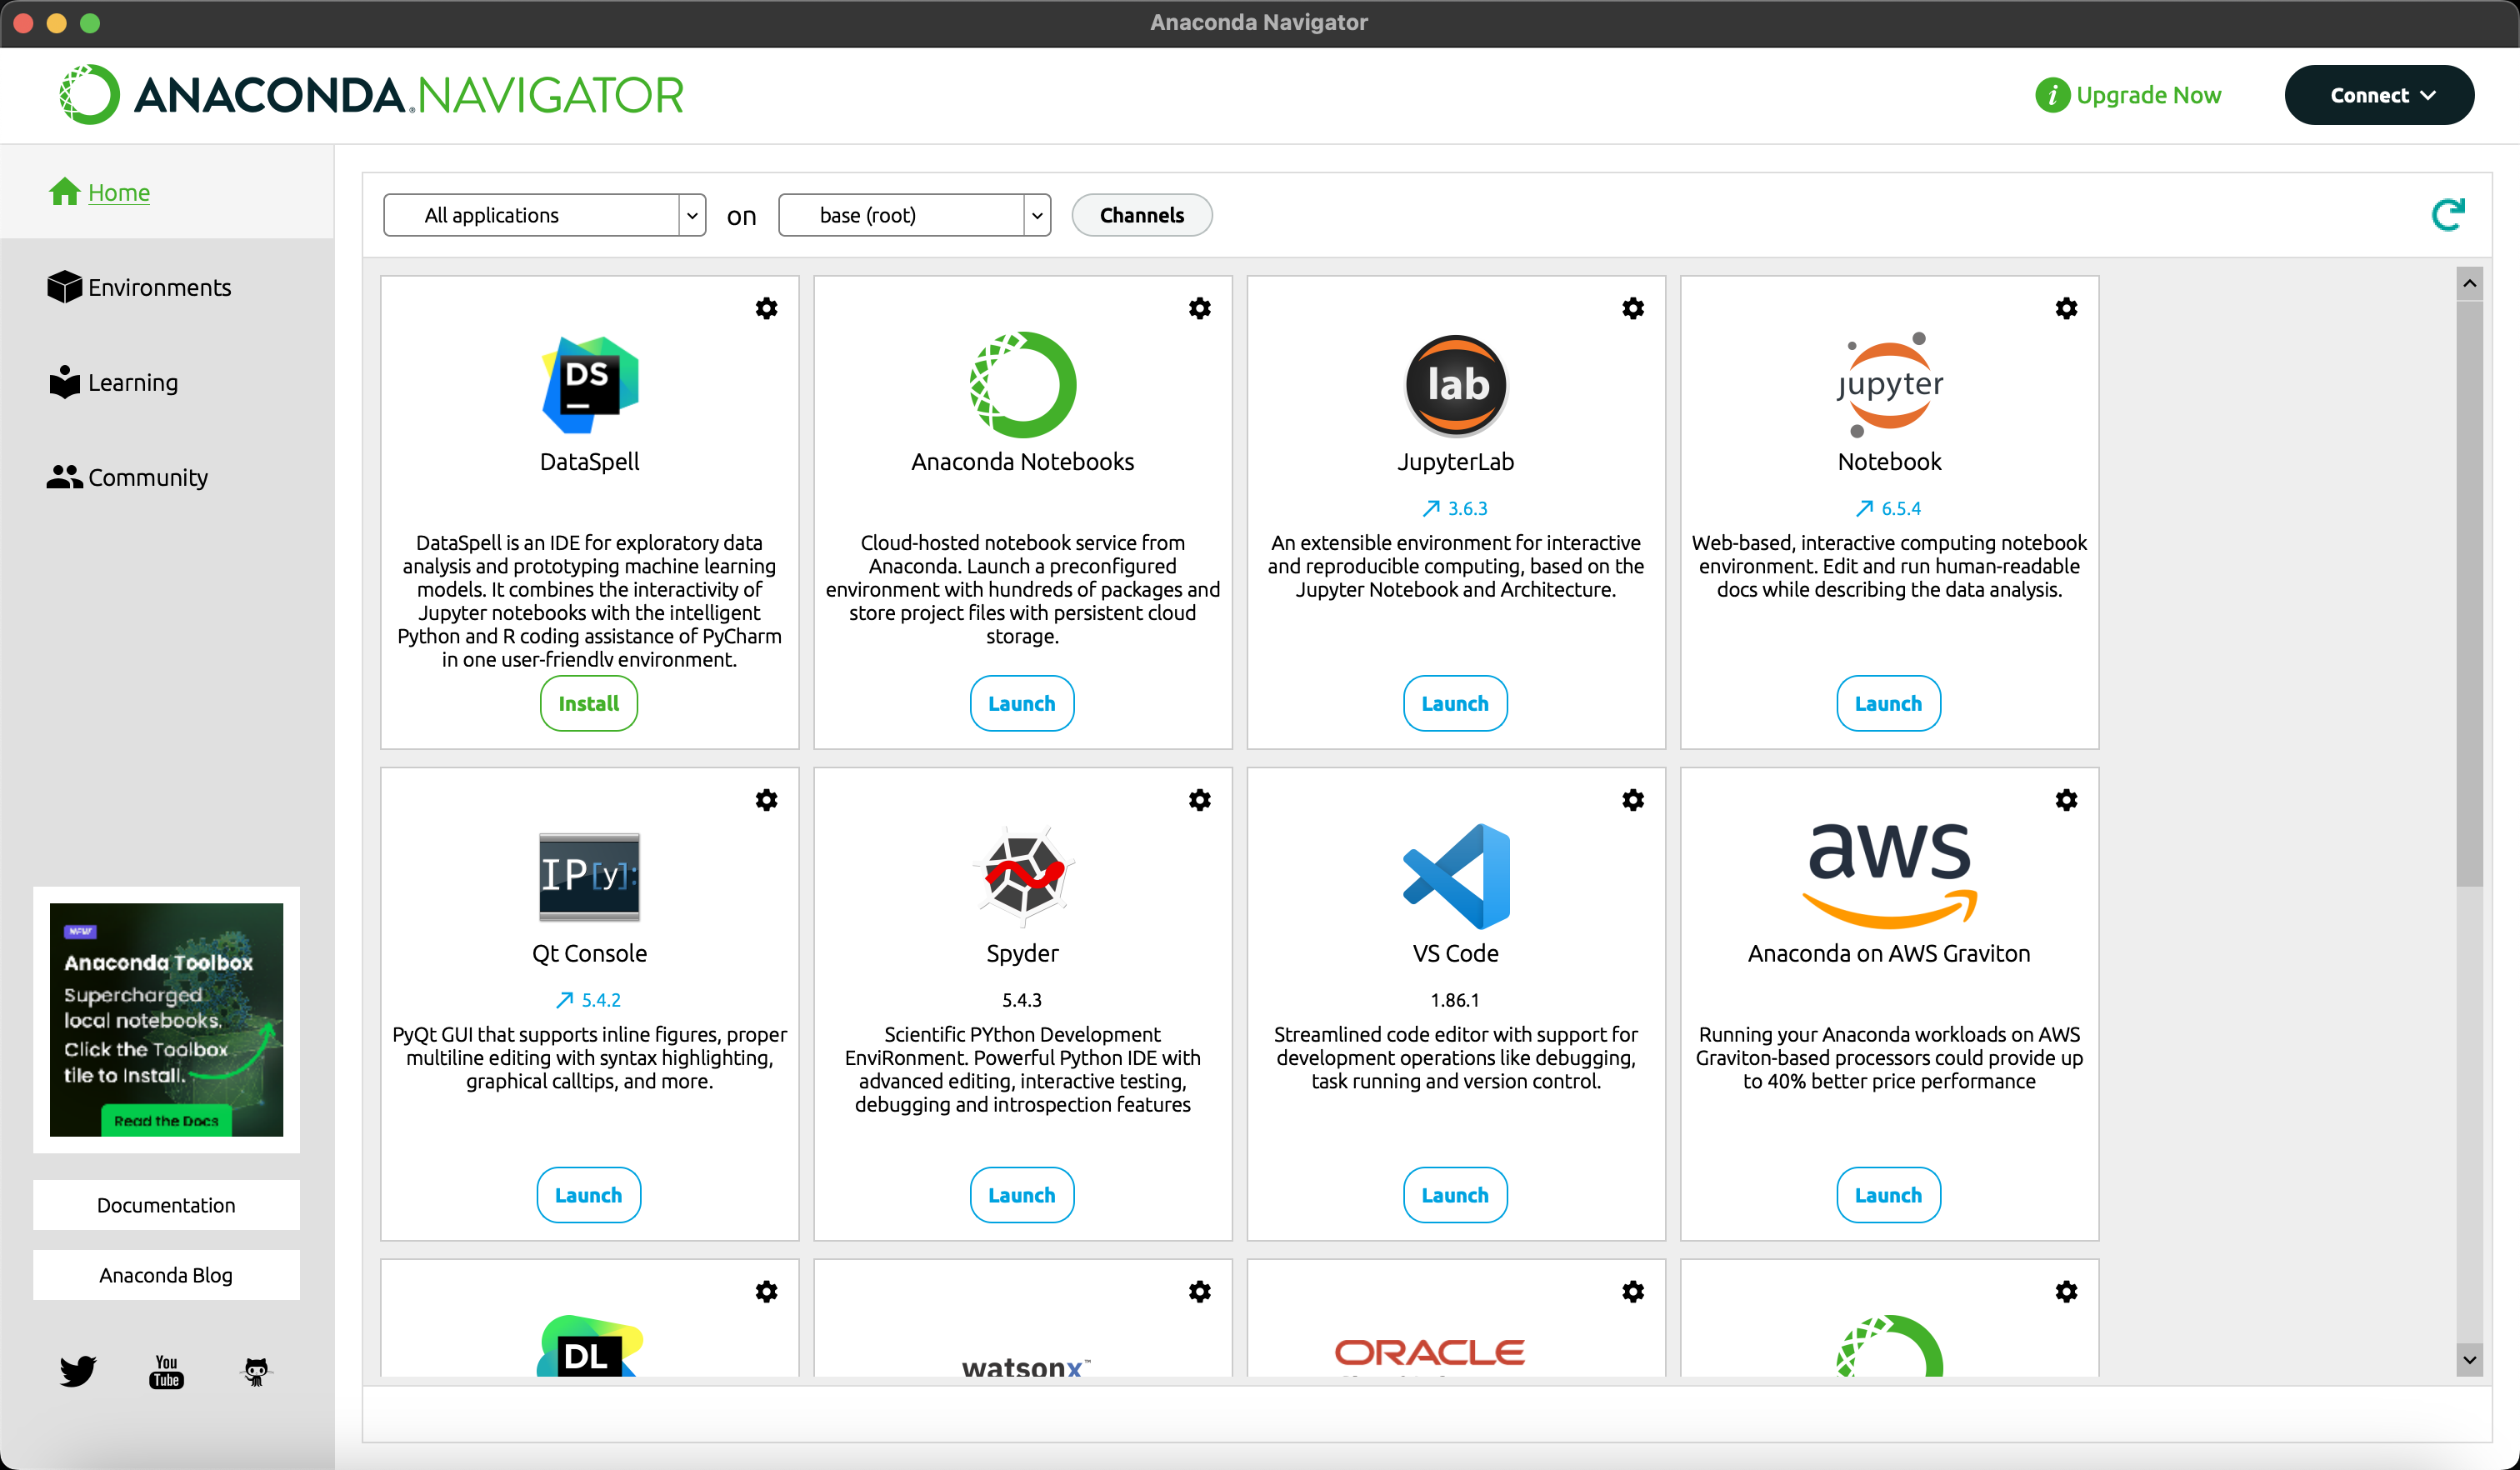Click the VS Code logo

[x=1456, y=876]
